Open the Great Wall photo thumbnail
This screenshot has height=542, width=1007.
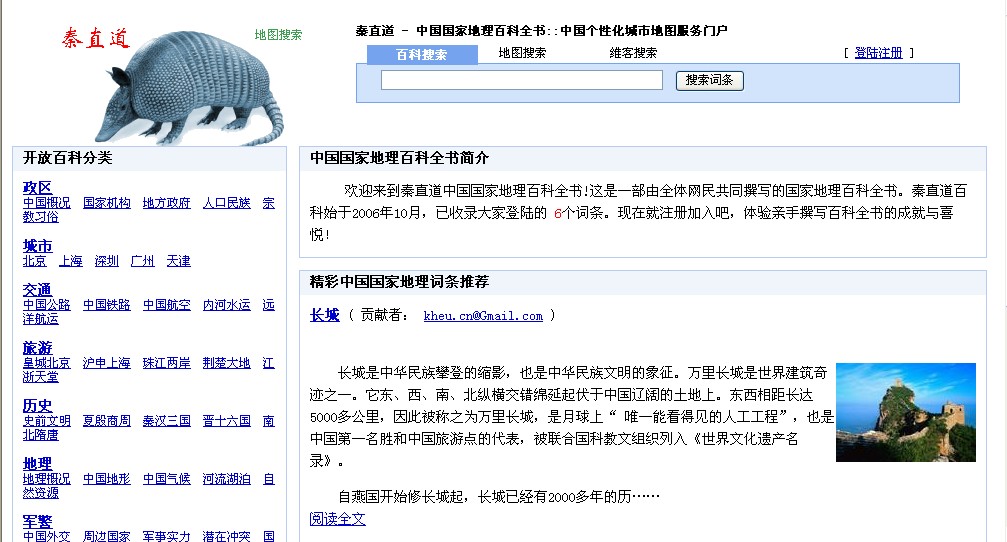[x=906, y=412]
